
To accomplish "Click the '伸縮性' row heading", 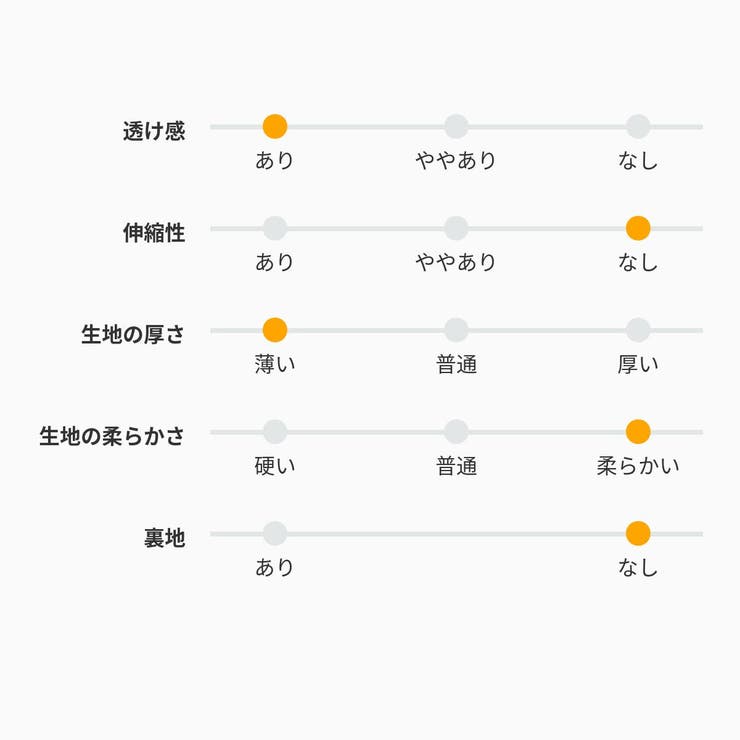I will (154, 233).
